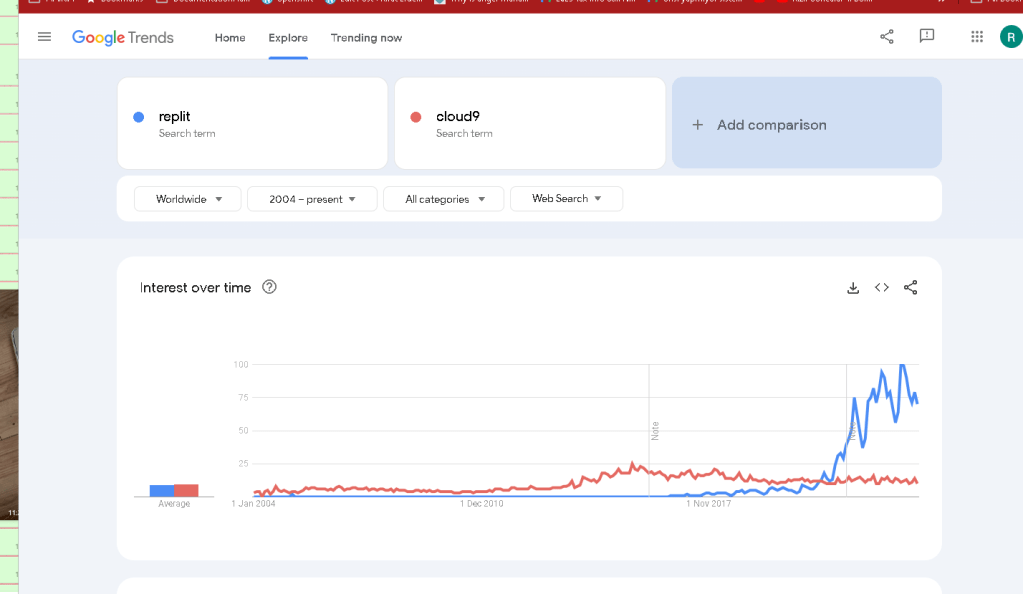Click the 1 Nov 2017 axis label
The width and height of the screenshot is (1023, 594).
point(709,504)
